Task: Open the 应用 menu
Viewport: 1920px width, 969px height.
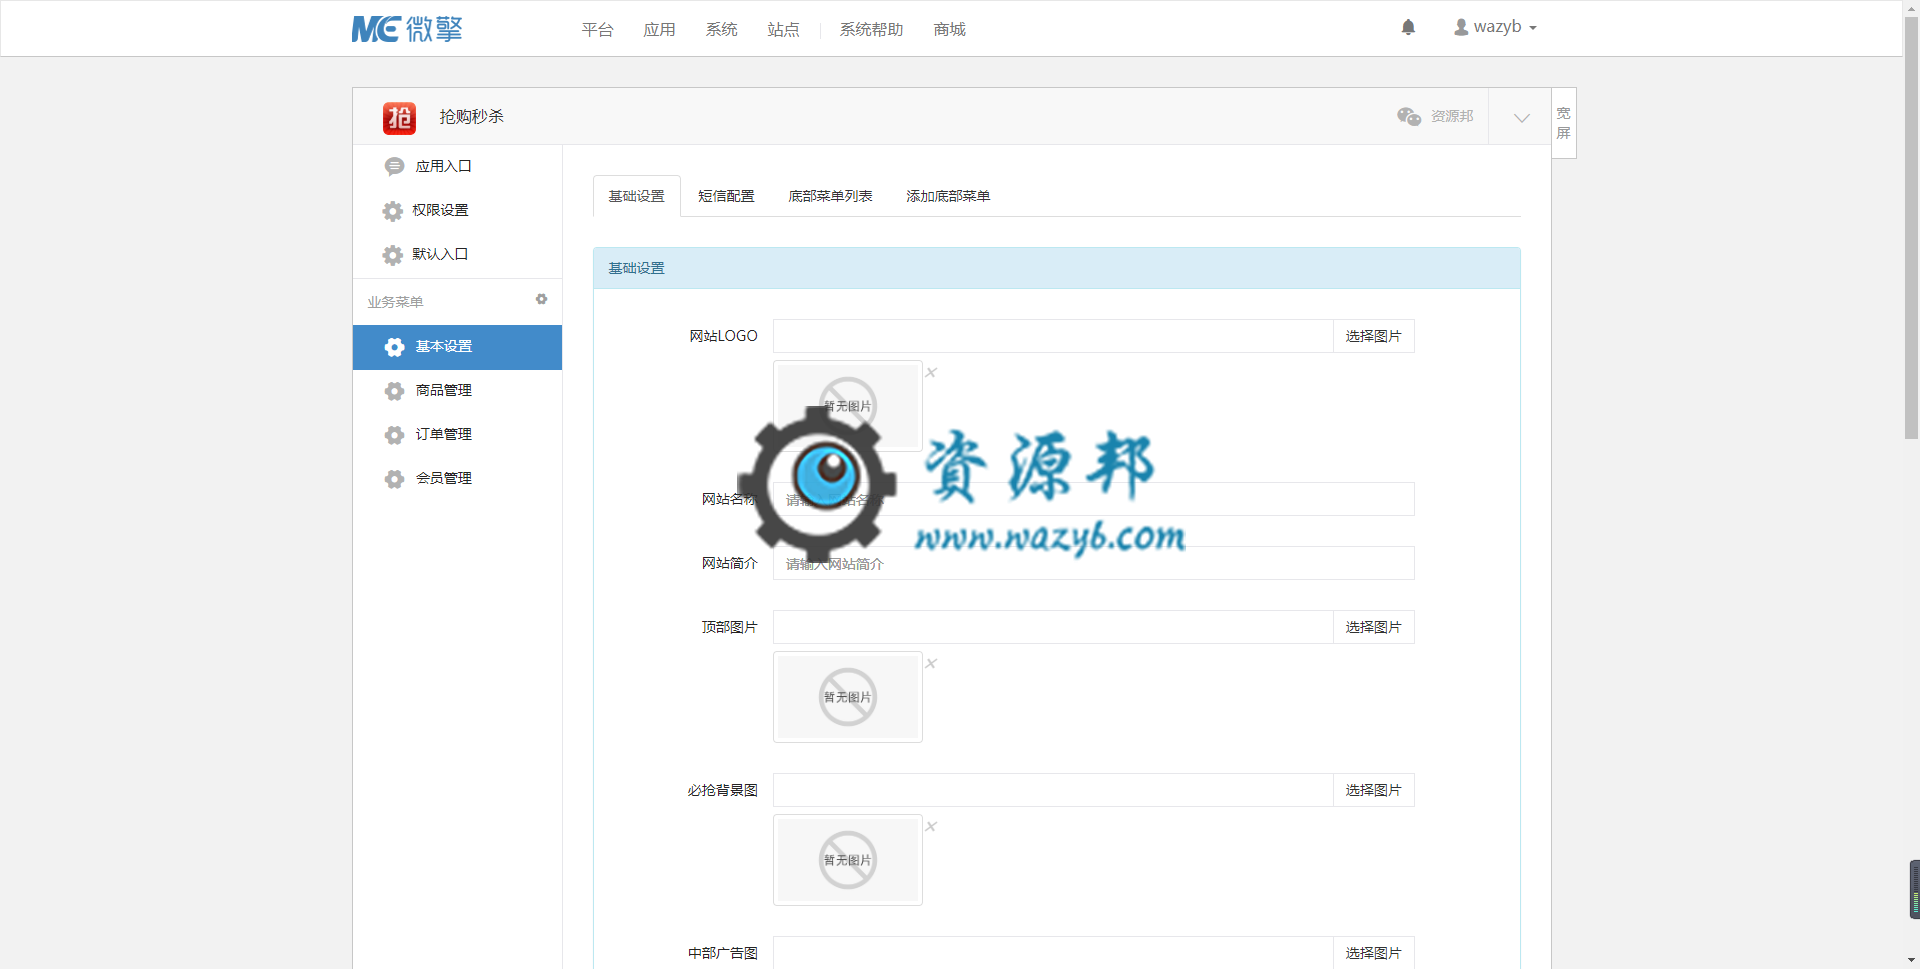Action: pos(659,30)
